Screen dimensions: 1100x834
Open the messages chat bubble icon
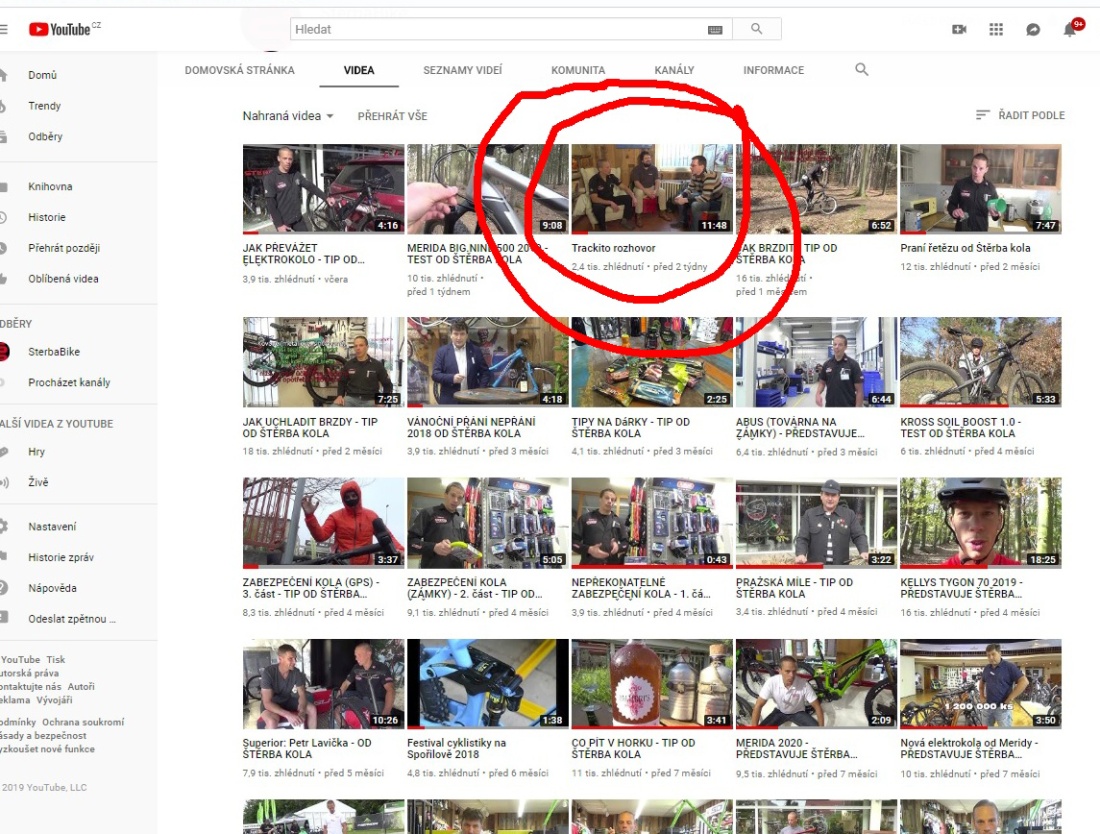1033,29
